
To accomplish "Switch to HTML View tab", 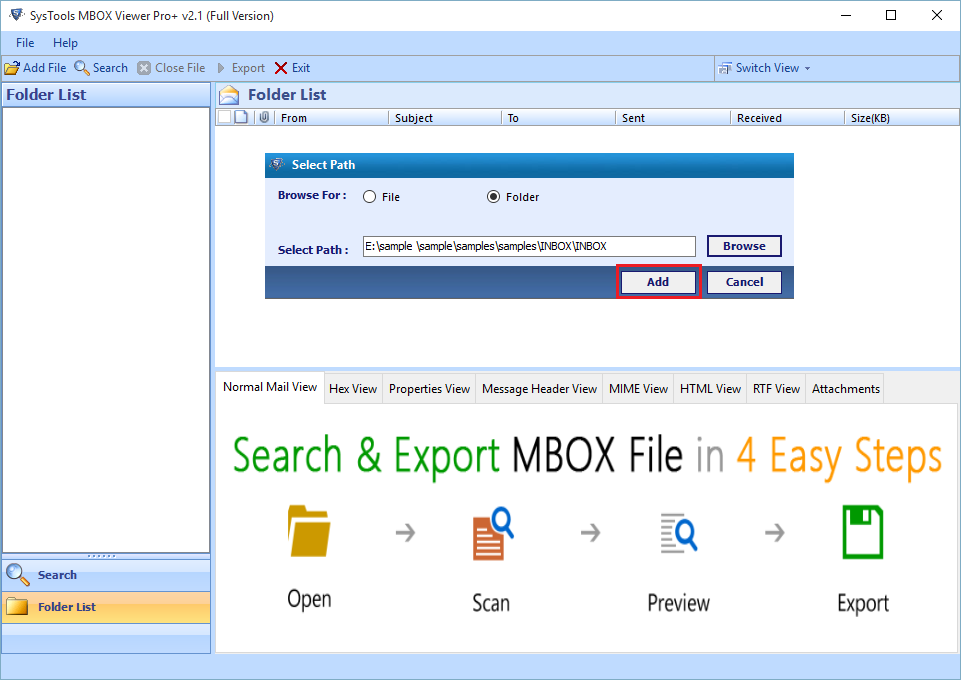I will pos(710,389).
